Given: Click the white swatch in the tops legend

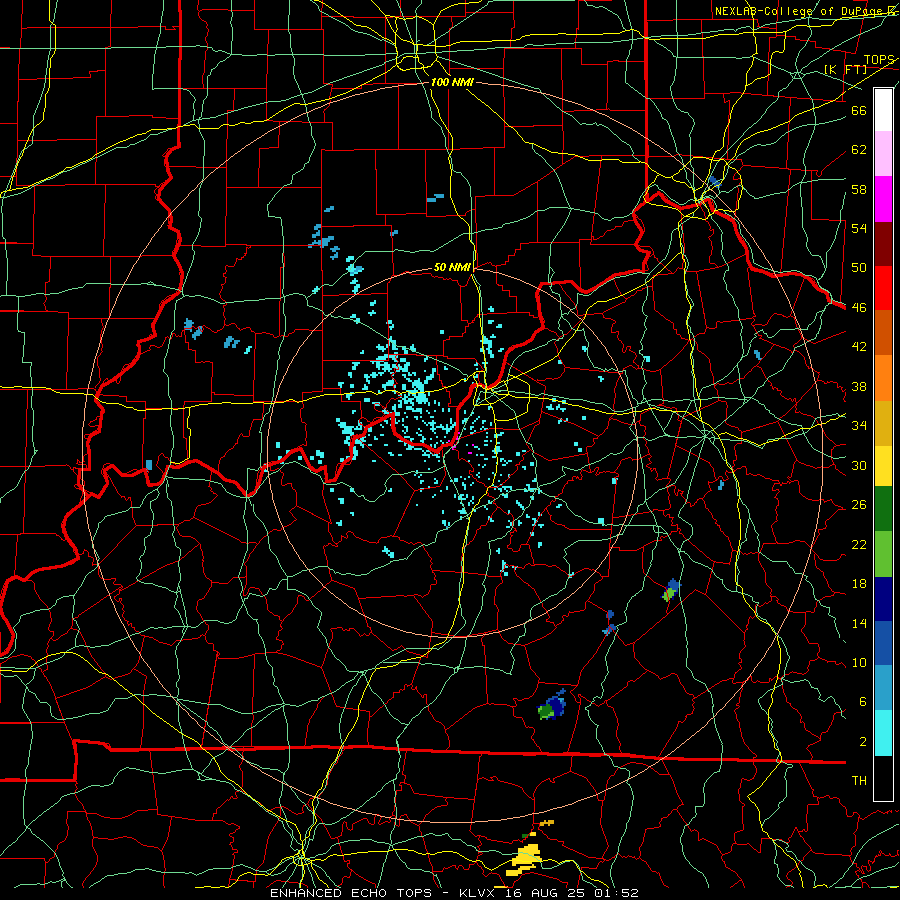Looking at the screenshot, I should 883,110.
